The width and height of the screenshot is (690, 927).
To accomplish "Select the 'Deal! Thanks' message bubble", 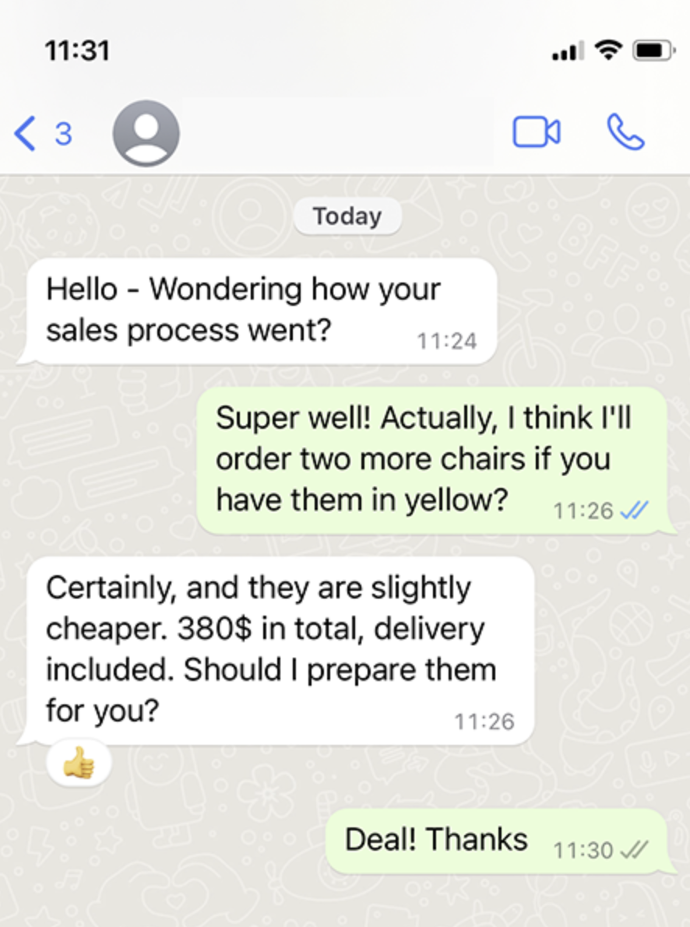I will click(500, 841).
